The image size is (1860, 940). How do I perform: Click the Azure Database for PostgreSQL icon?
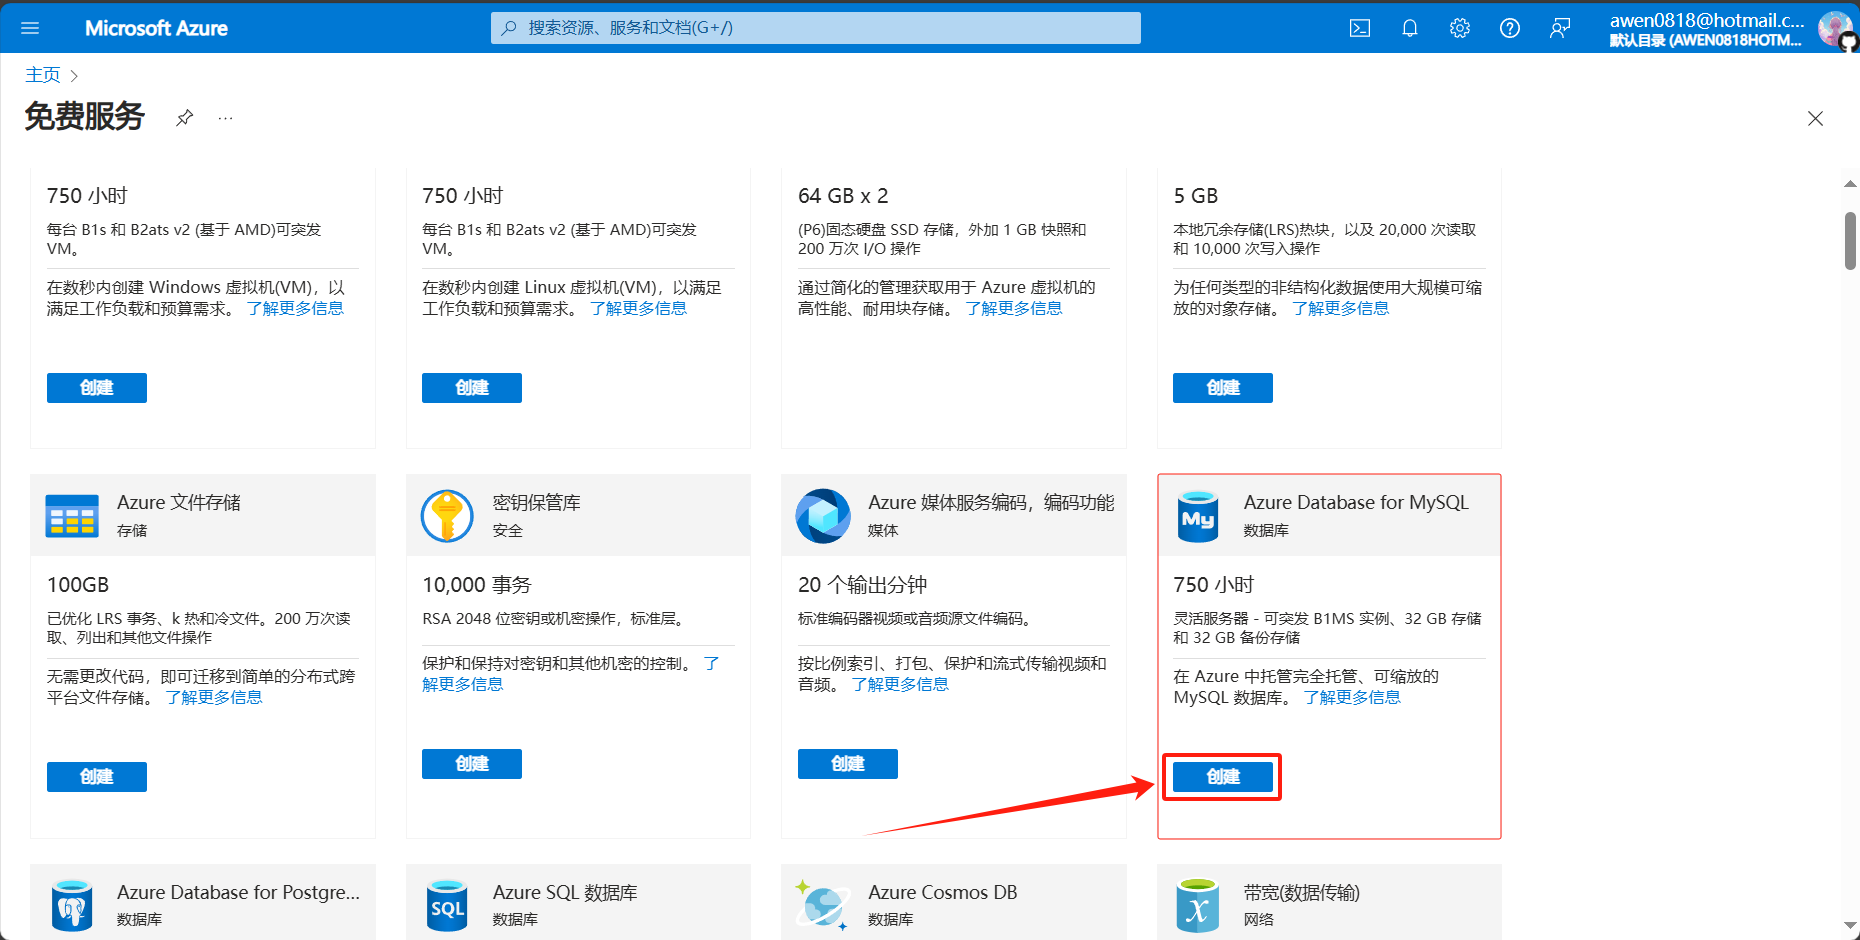pos(72,905)
